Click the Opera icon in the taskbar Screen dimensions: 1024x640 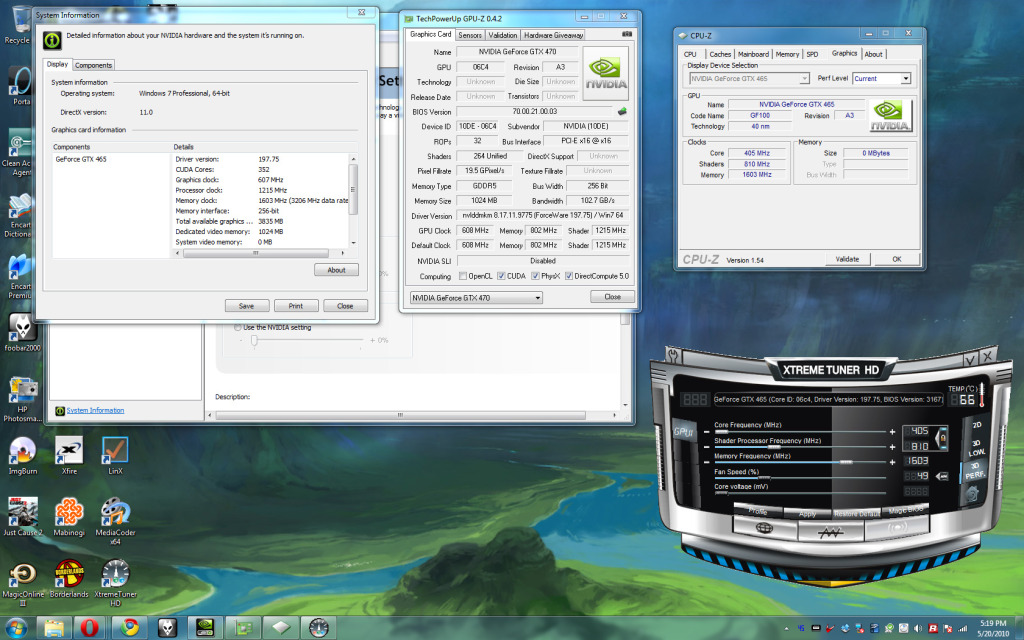88,627
